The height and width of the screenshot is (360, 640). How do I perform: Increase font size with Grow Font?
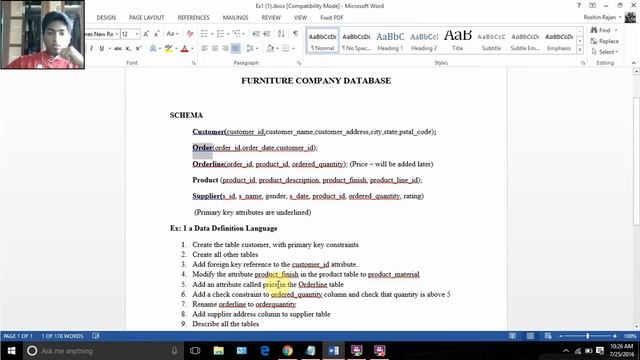[146, 34]
